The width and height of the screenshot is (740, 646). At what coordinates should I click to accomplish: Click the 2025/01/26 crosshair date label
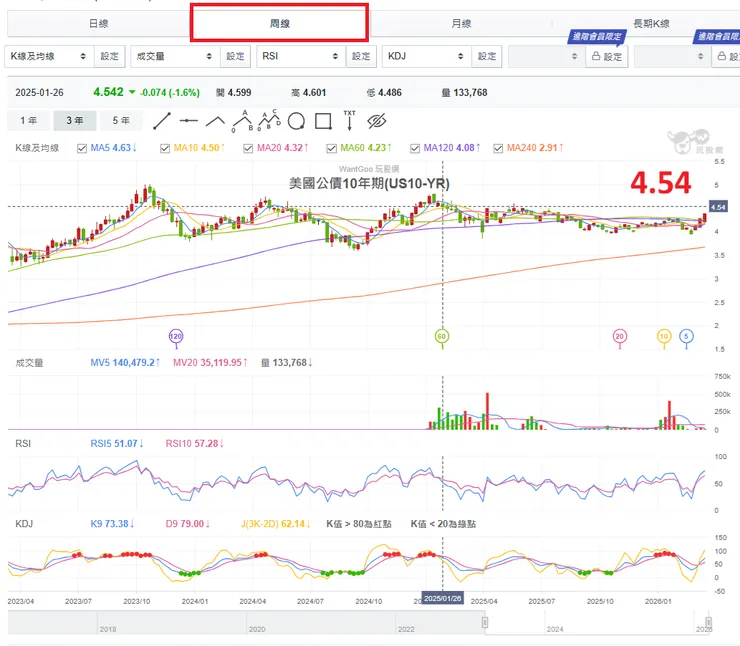coord(443,598)
